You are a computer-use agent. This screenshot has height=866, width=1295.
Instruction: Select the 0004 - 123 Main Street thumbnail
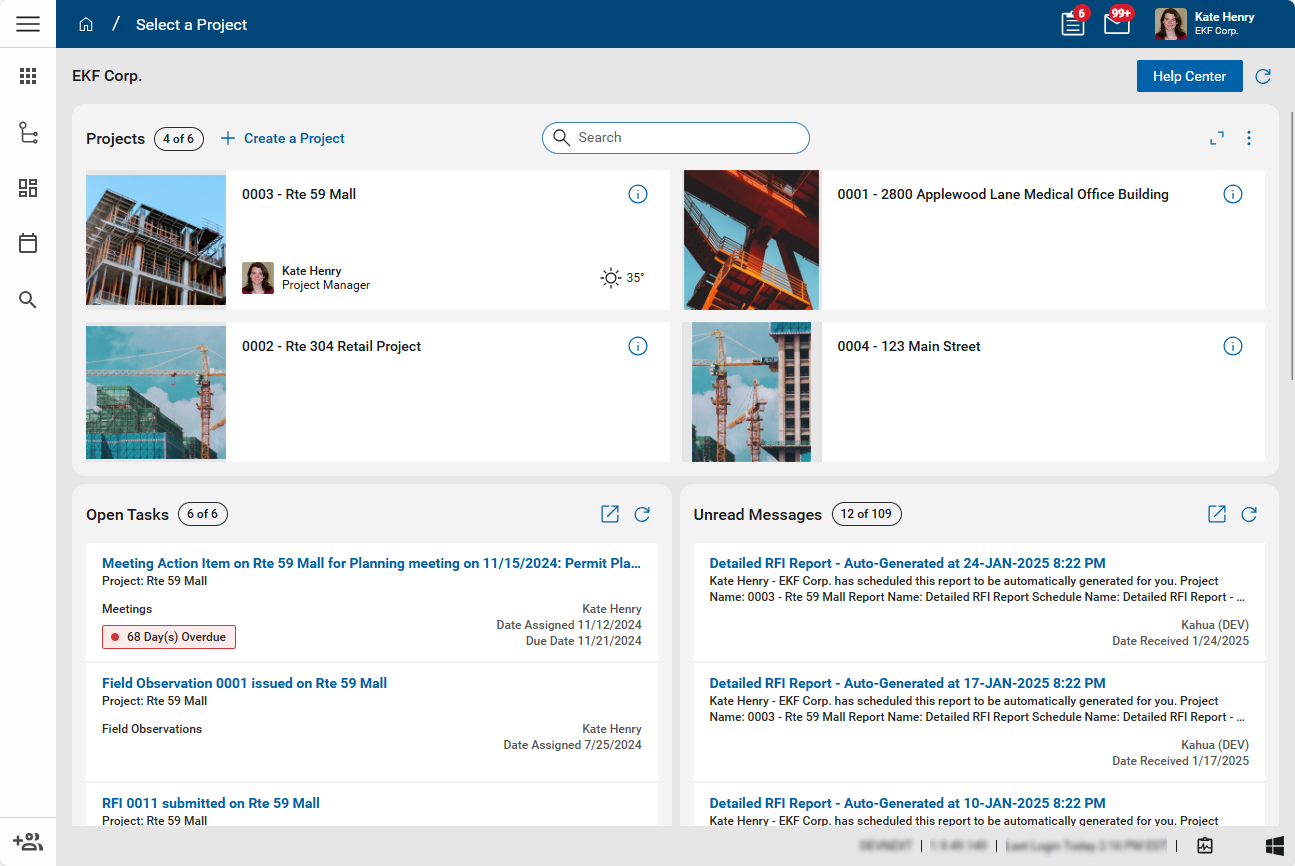point(751,391)
